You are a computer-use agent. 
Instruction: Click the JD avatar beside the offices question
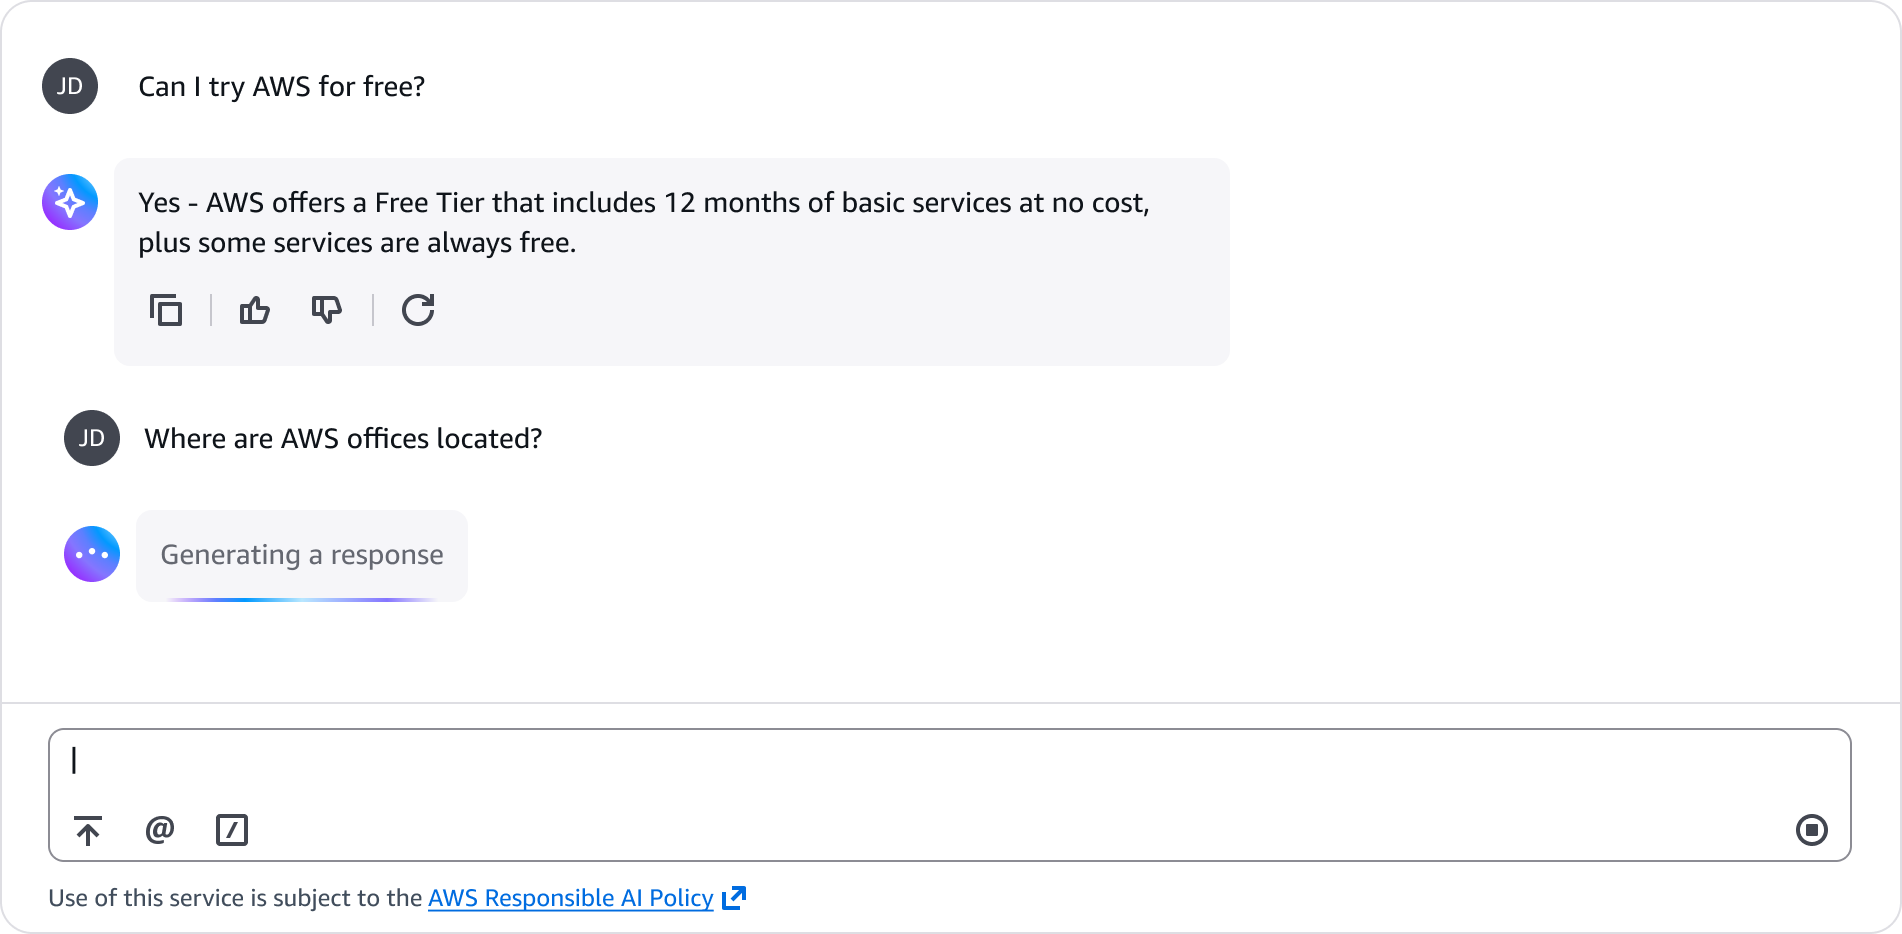point(92,438)
